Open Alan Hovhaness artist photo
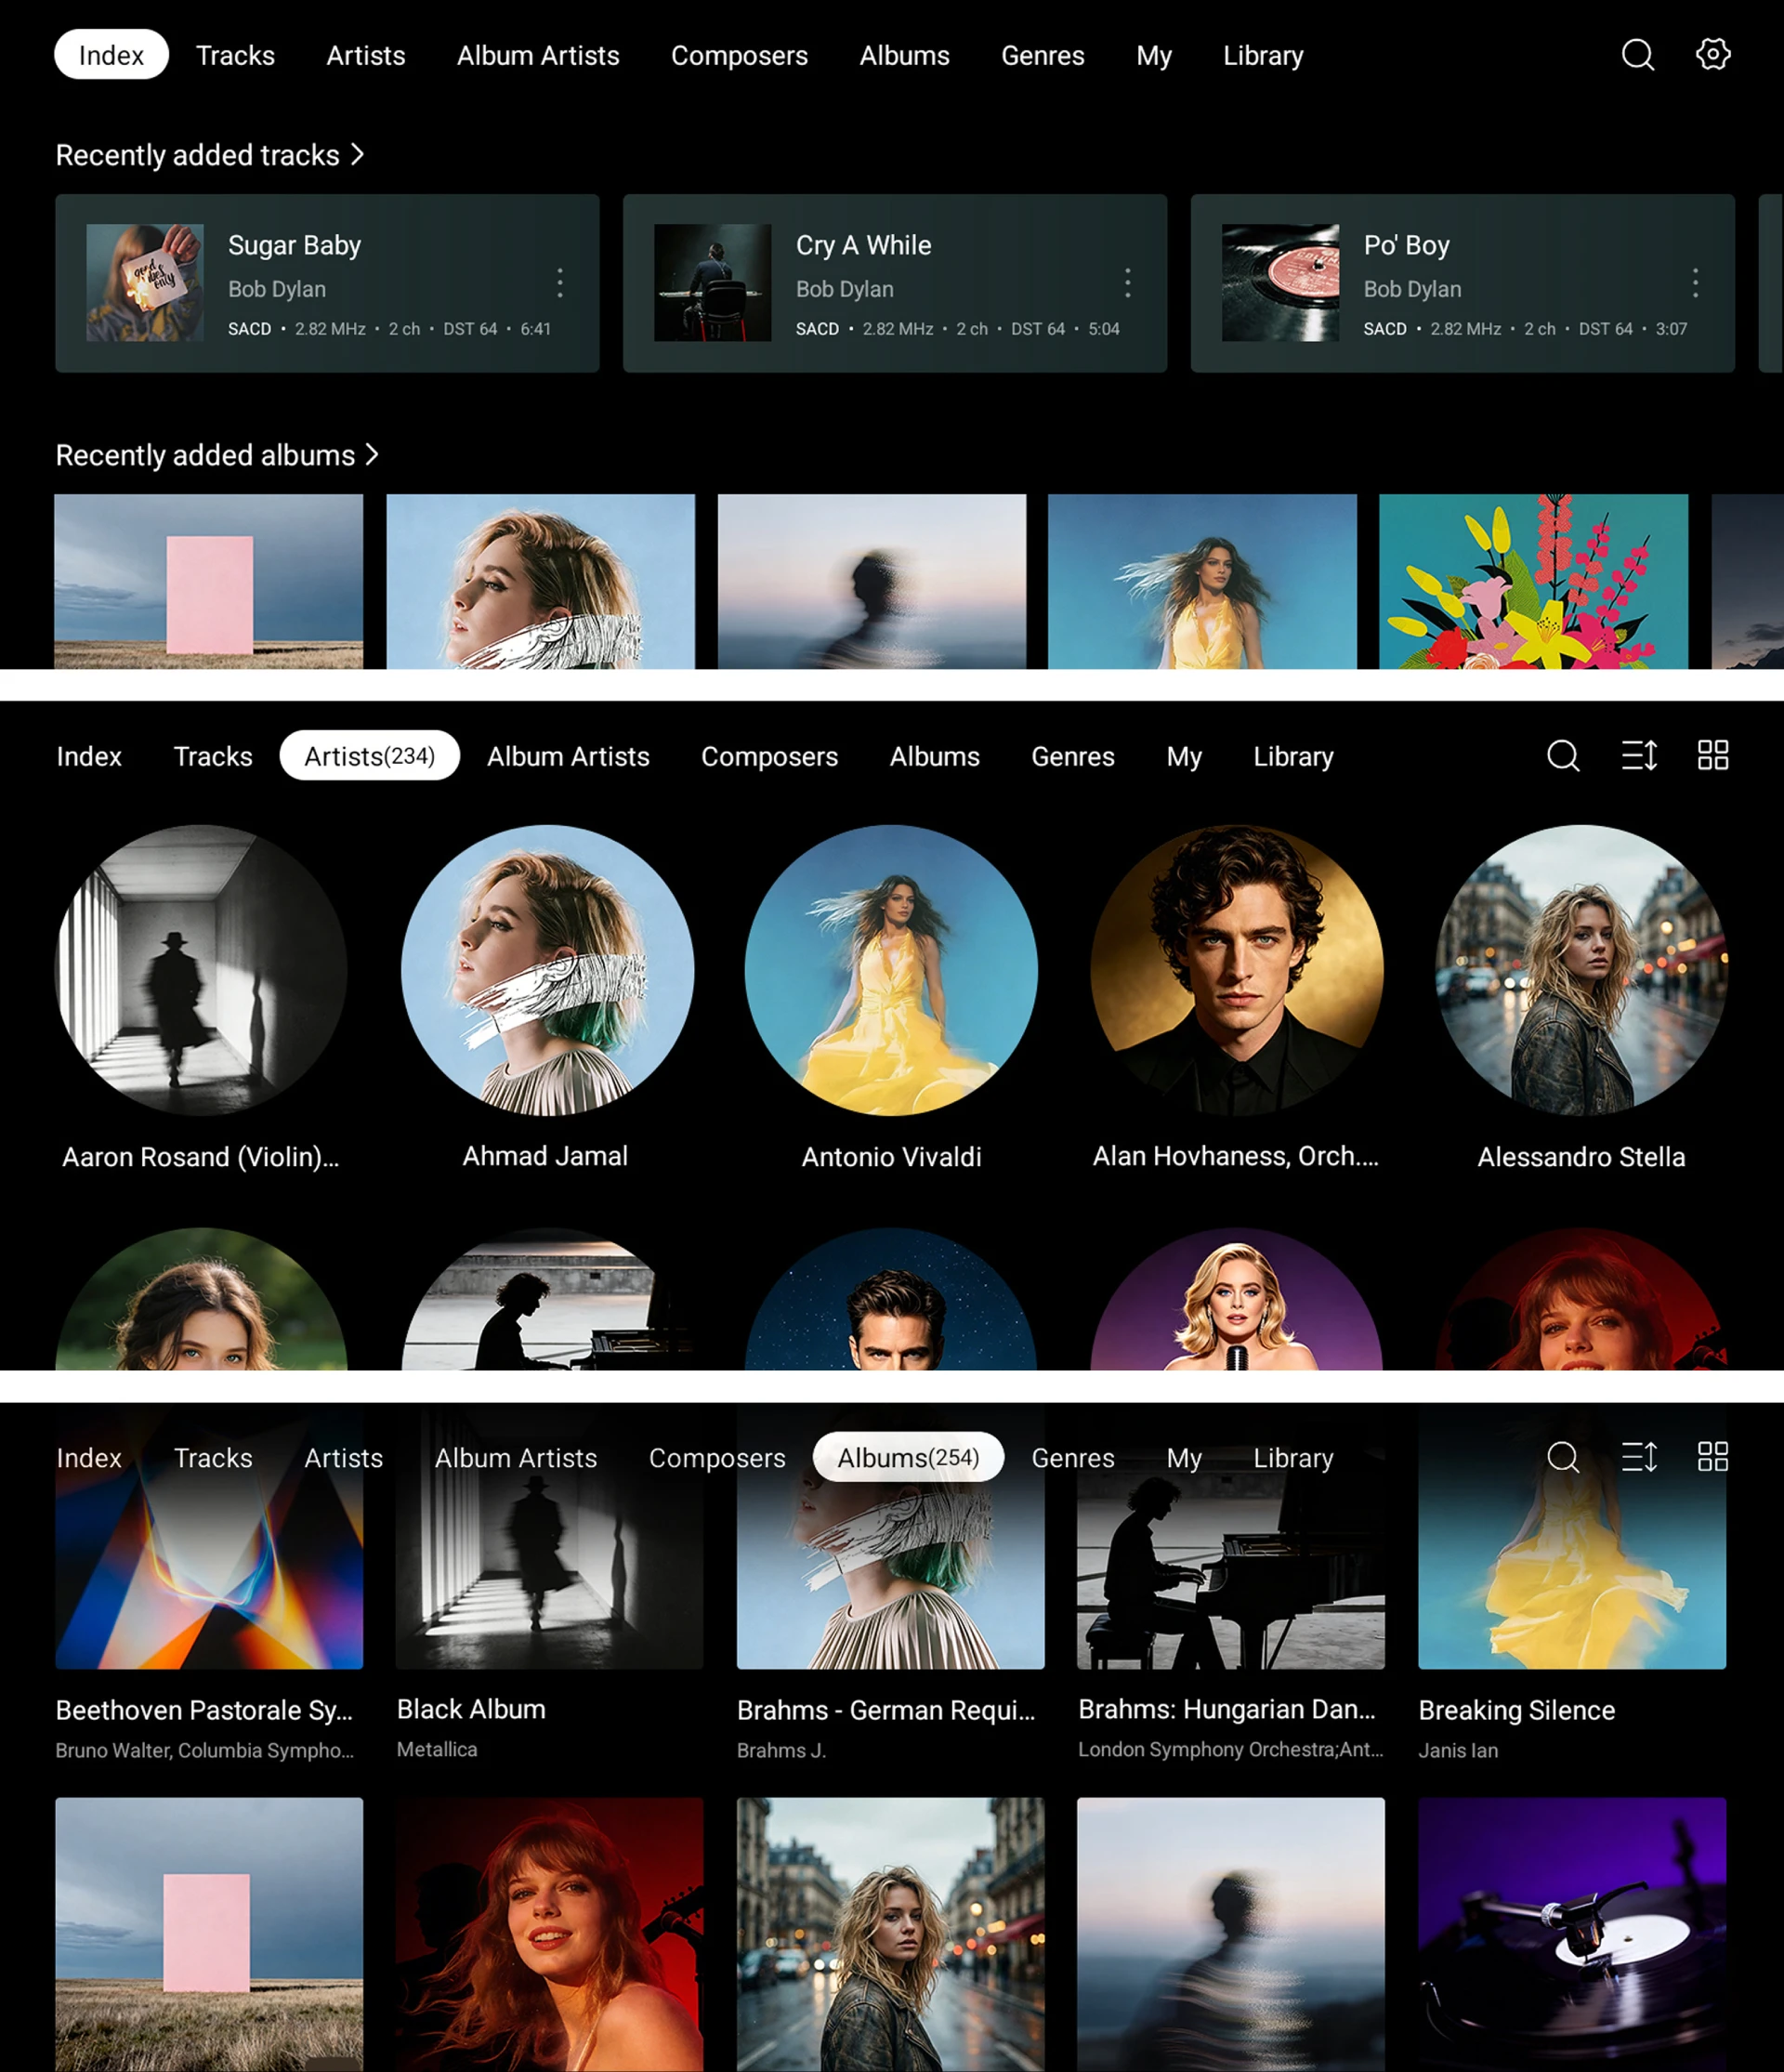Screen dimensions: 1784x2072 click(1237, 970)
